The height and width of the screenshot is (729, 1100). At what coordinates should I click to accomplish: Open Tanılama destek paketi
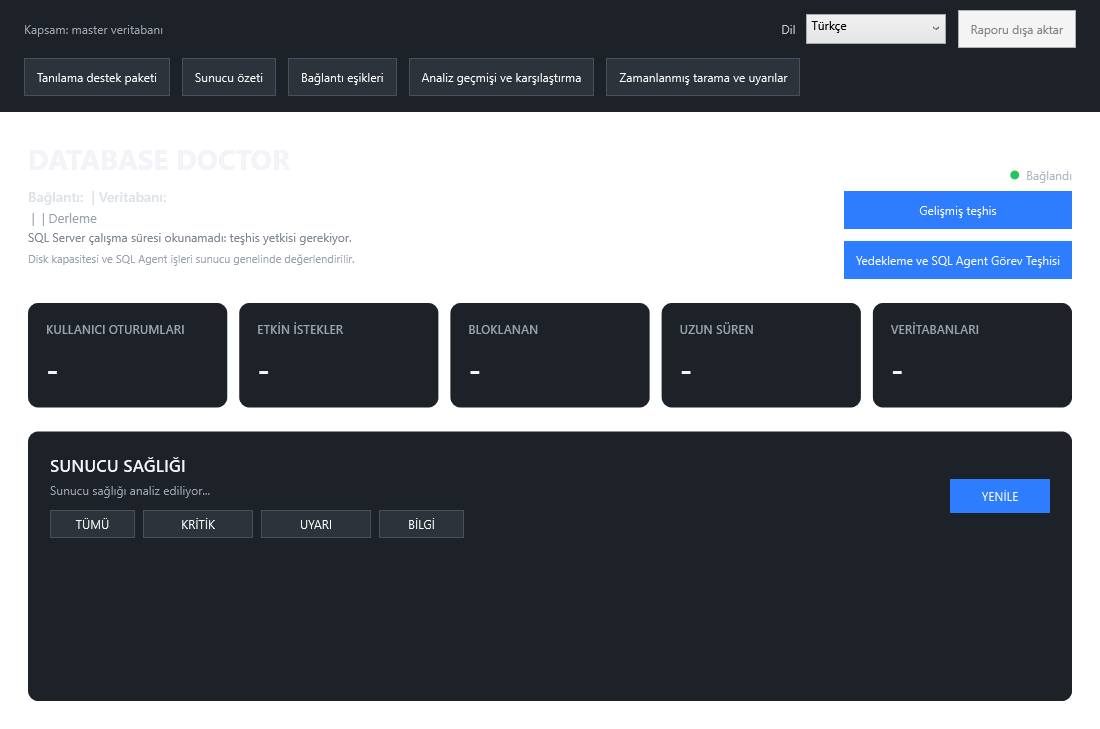97,77
